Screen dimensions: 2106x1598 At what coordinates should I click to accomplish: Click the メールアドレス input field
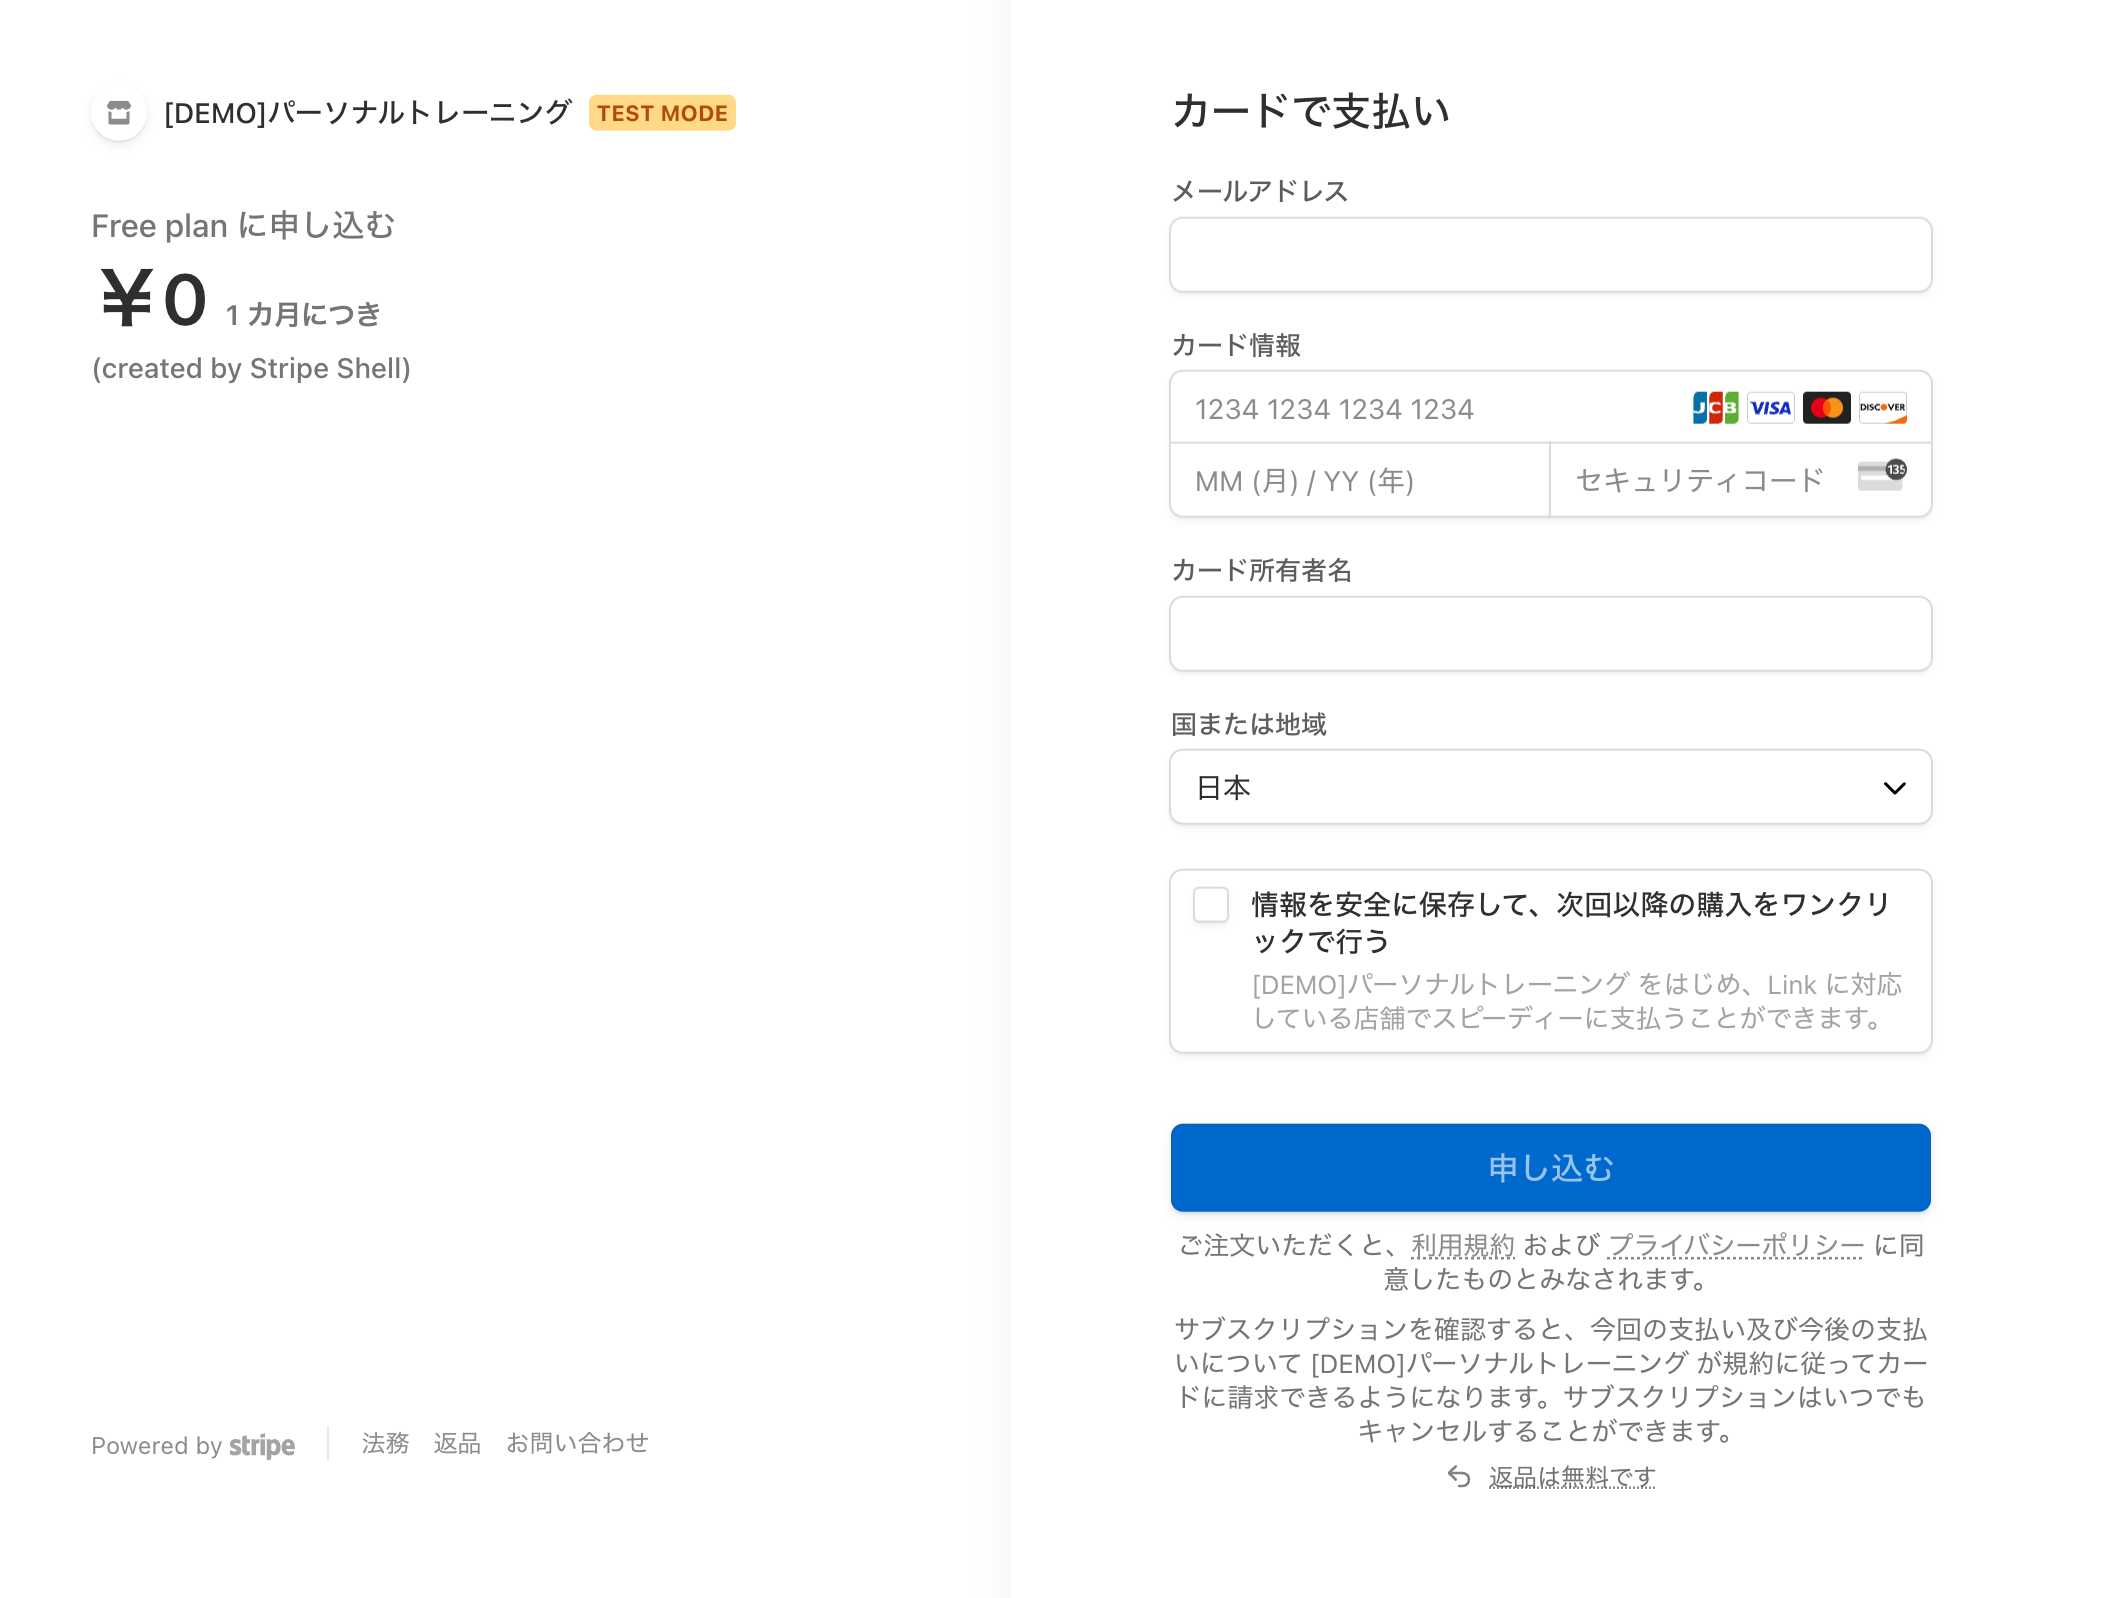coord(1549,254)
